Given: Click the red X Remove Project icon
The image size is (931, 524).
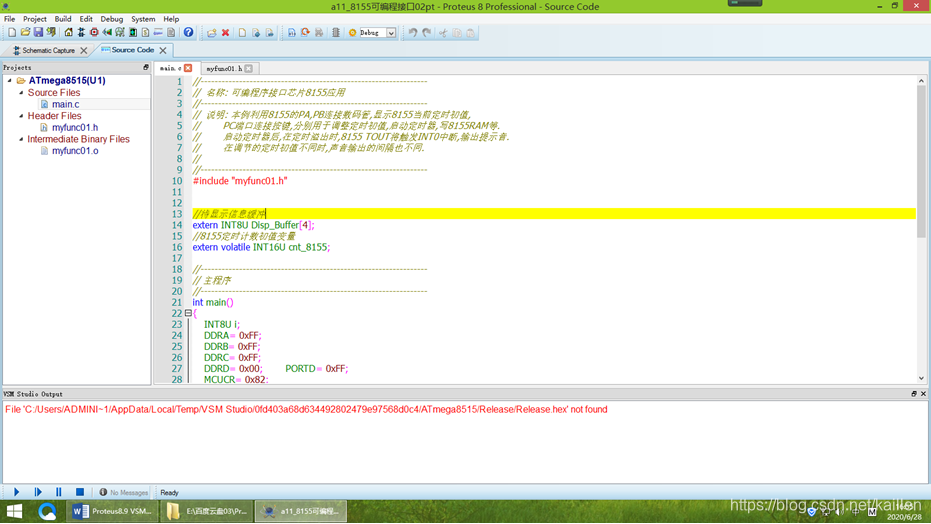Looking at the screenshot, I should click(x=225, y=33).
